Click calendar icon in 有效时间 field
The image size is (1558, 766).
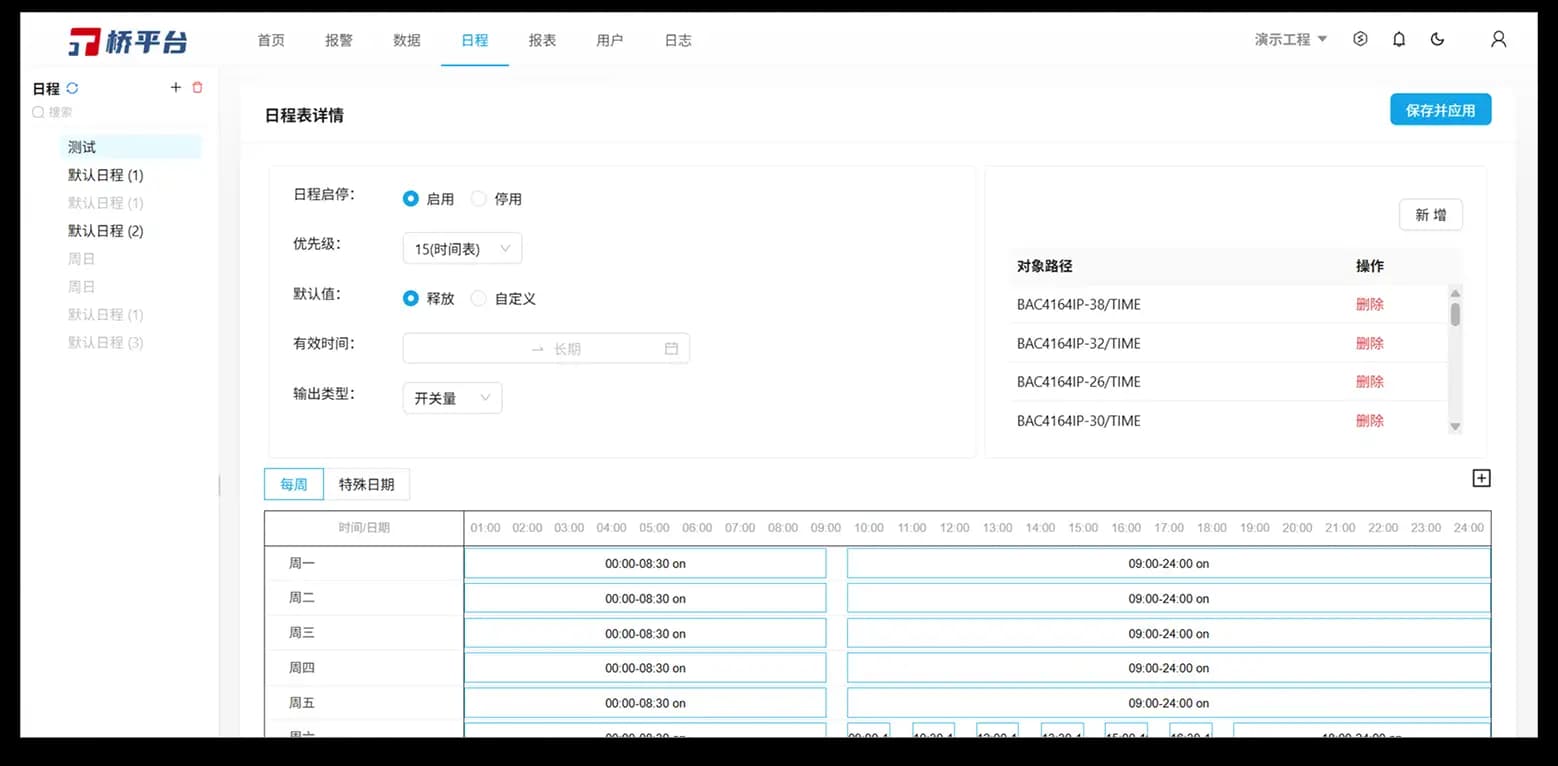[671, 348]
